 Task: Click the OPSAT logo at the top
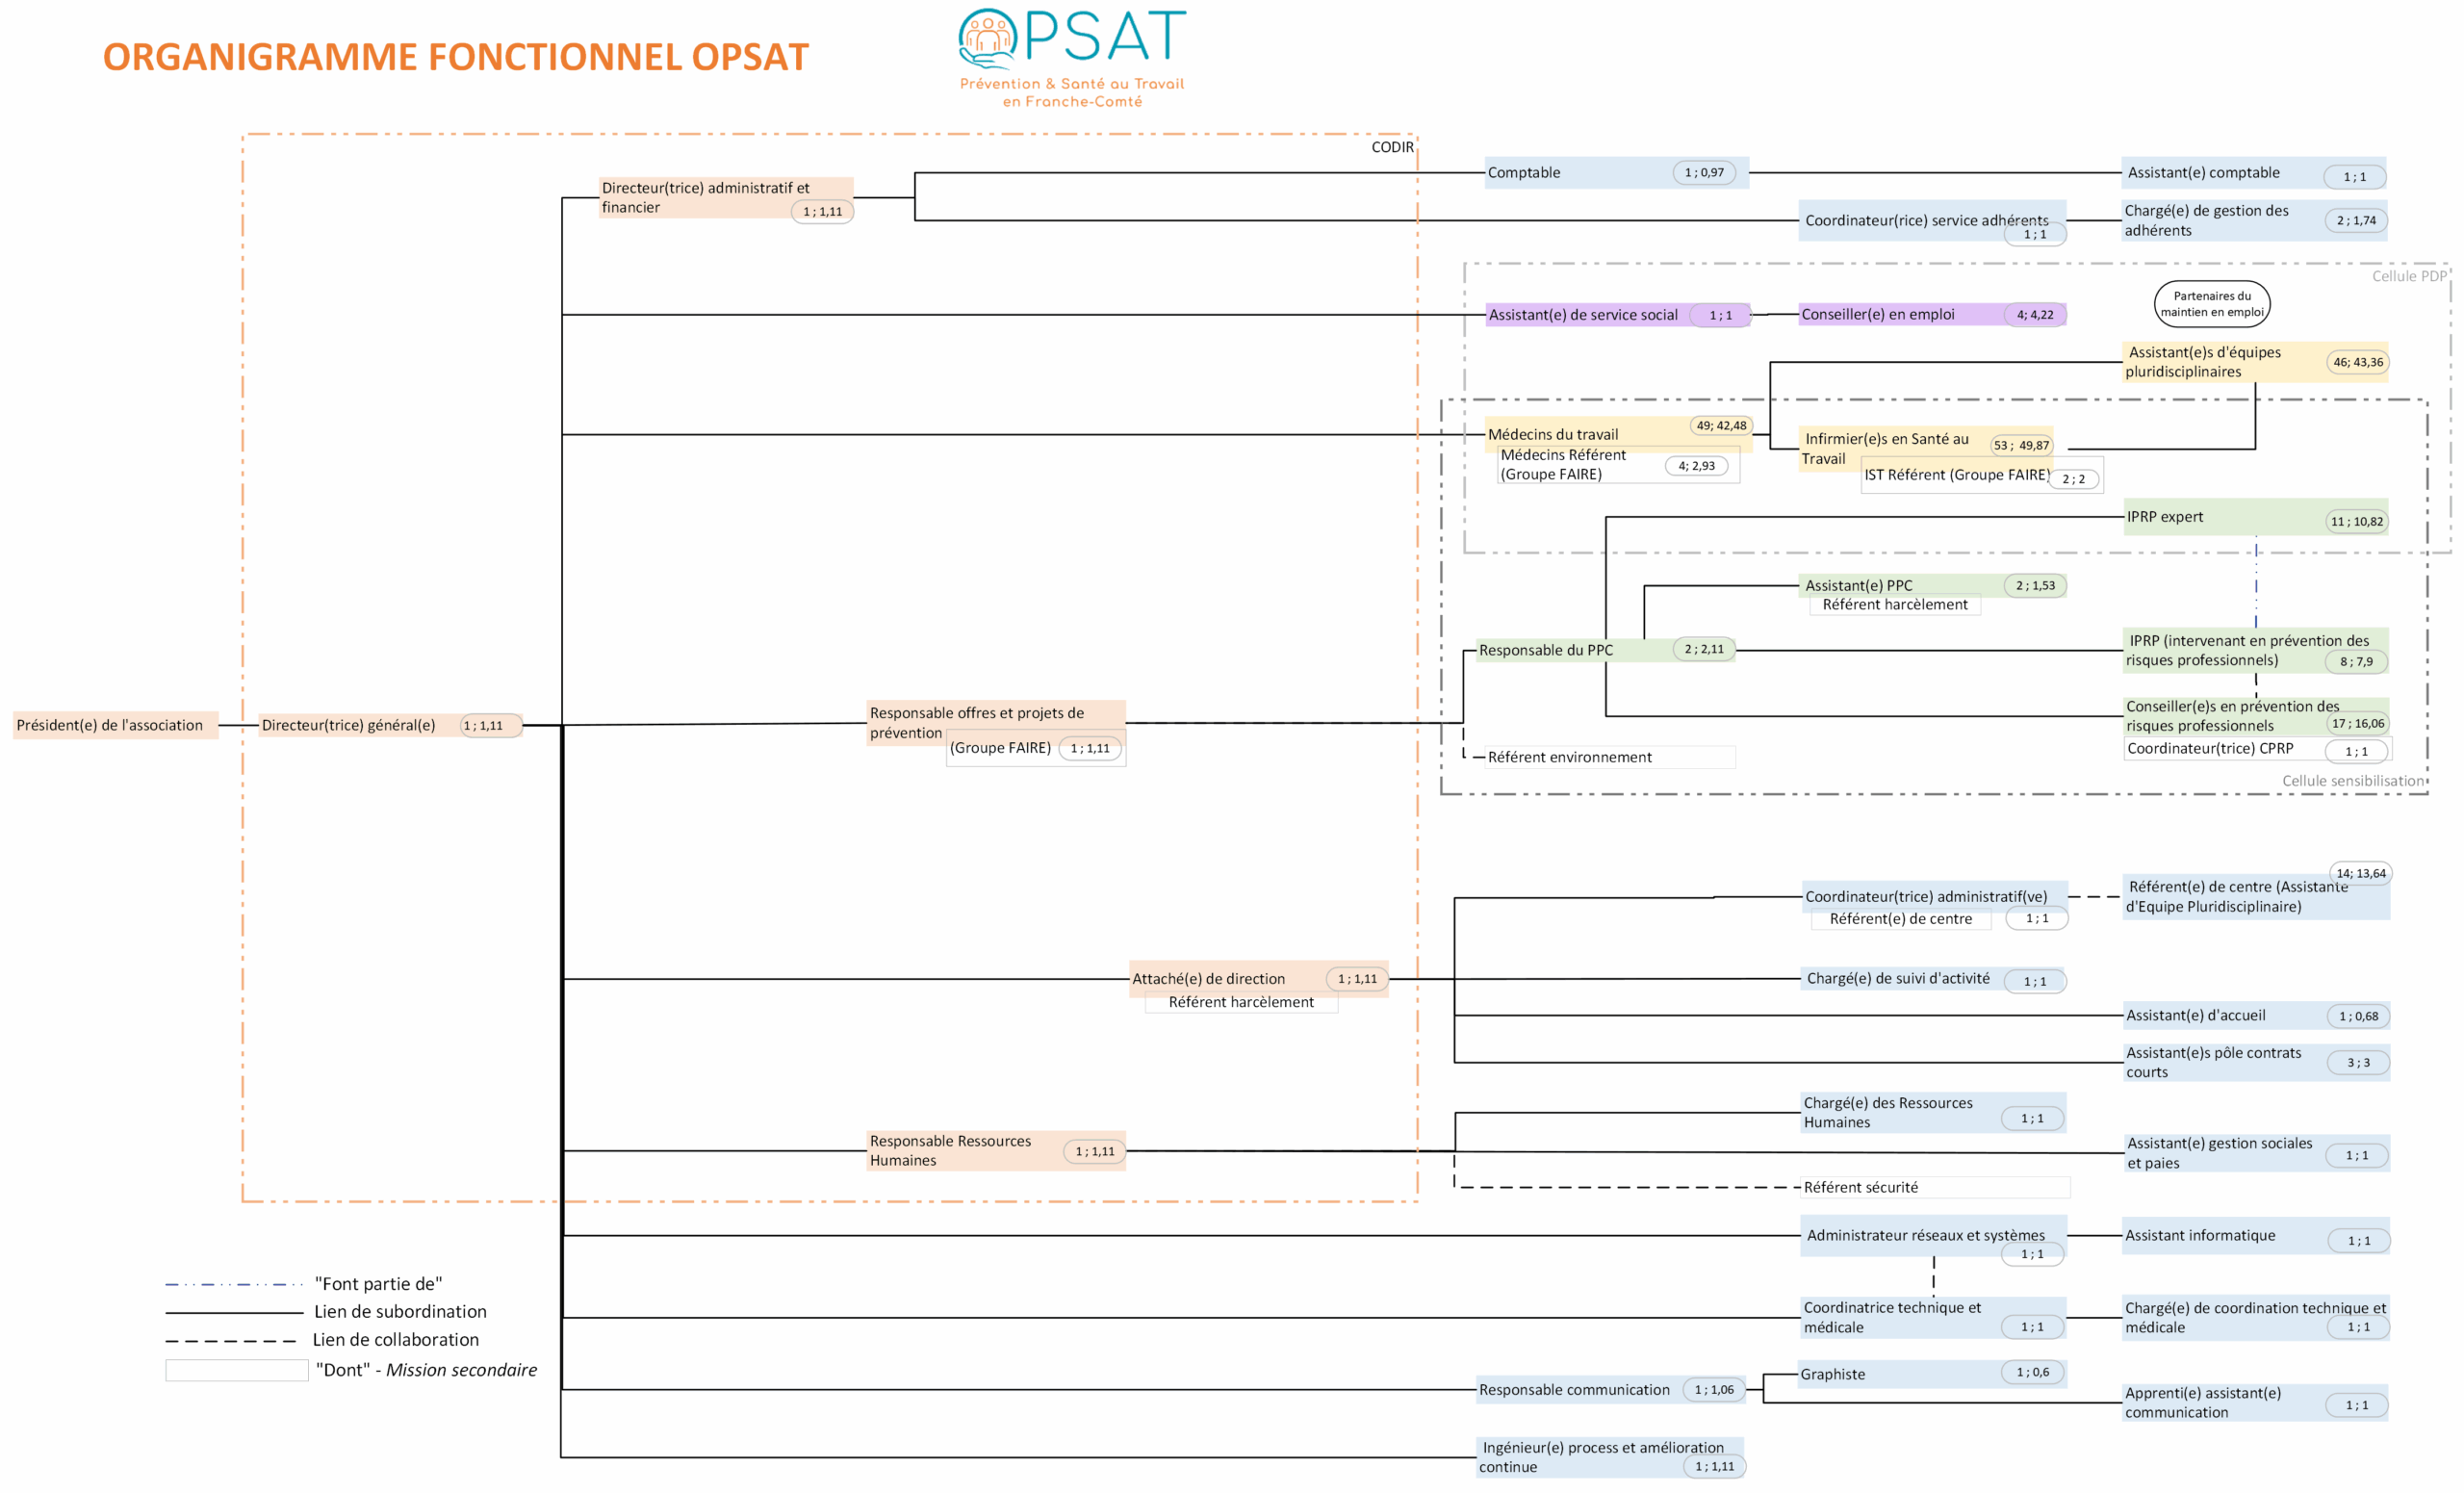pos(1072,58)
